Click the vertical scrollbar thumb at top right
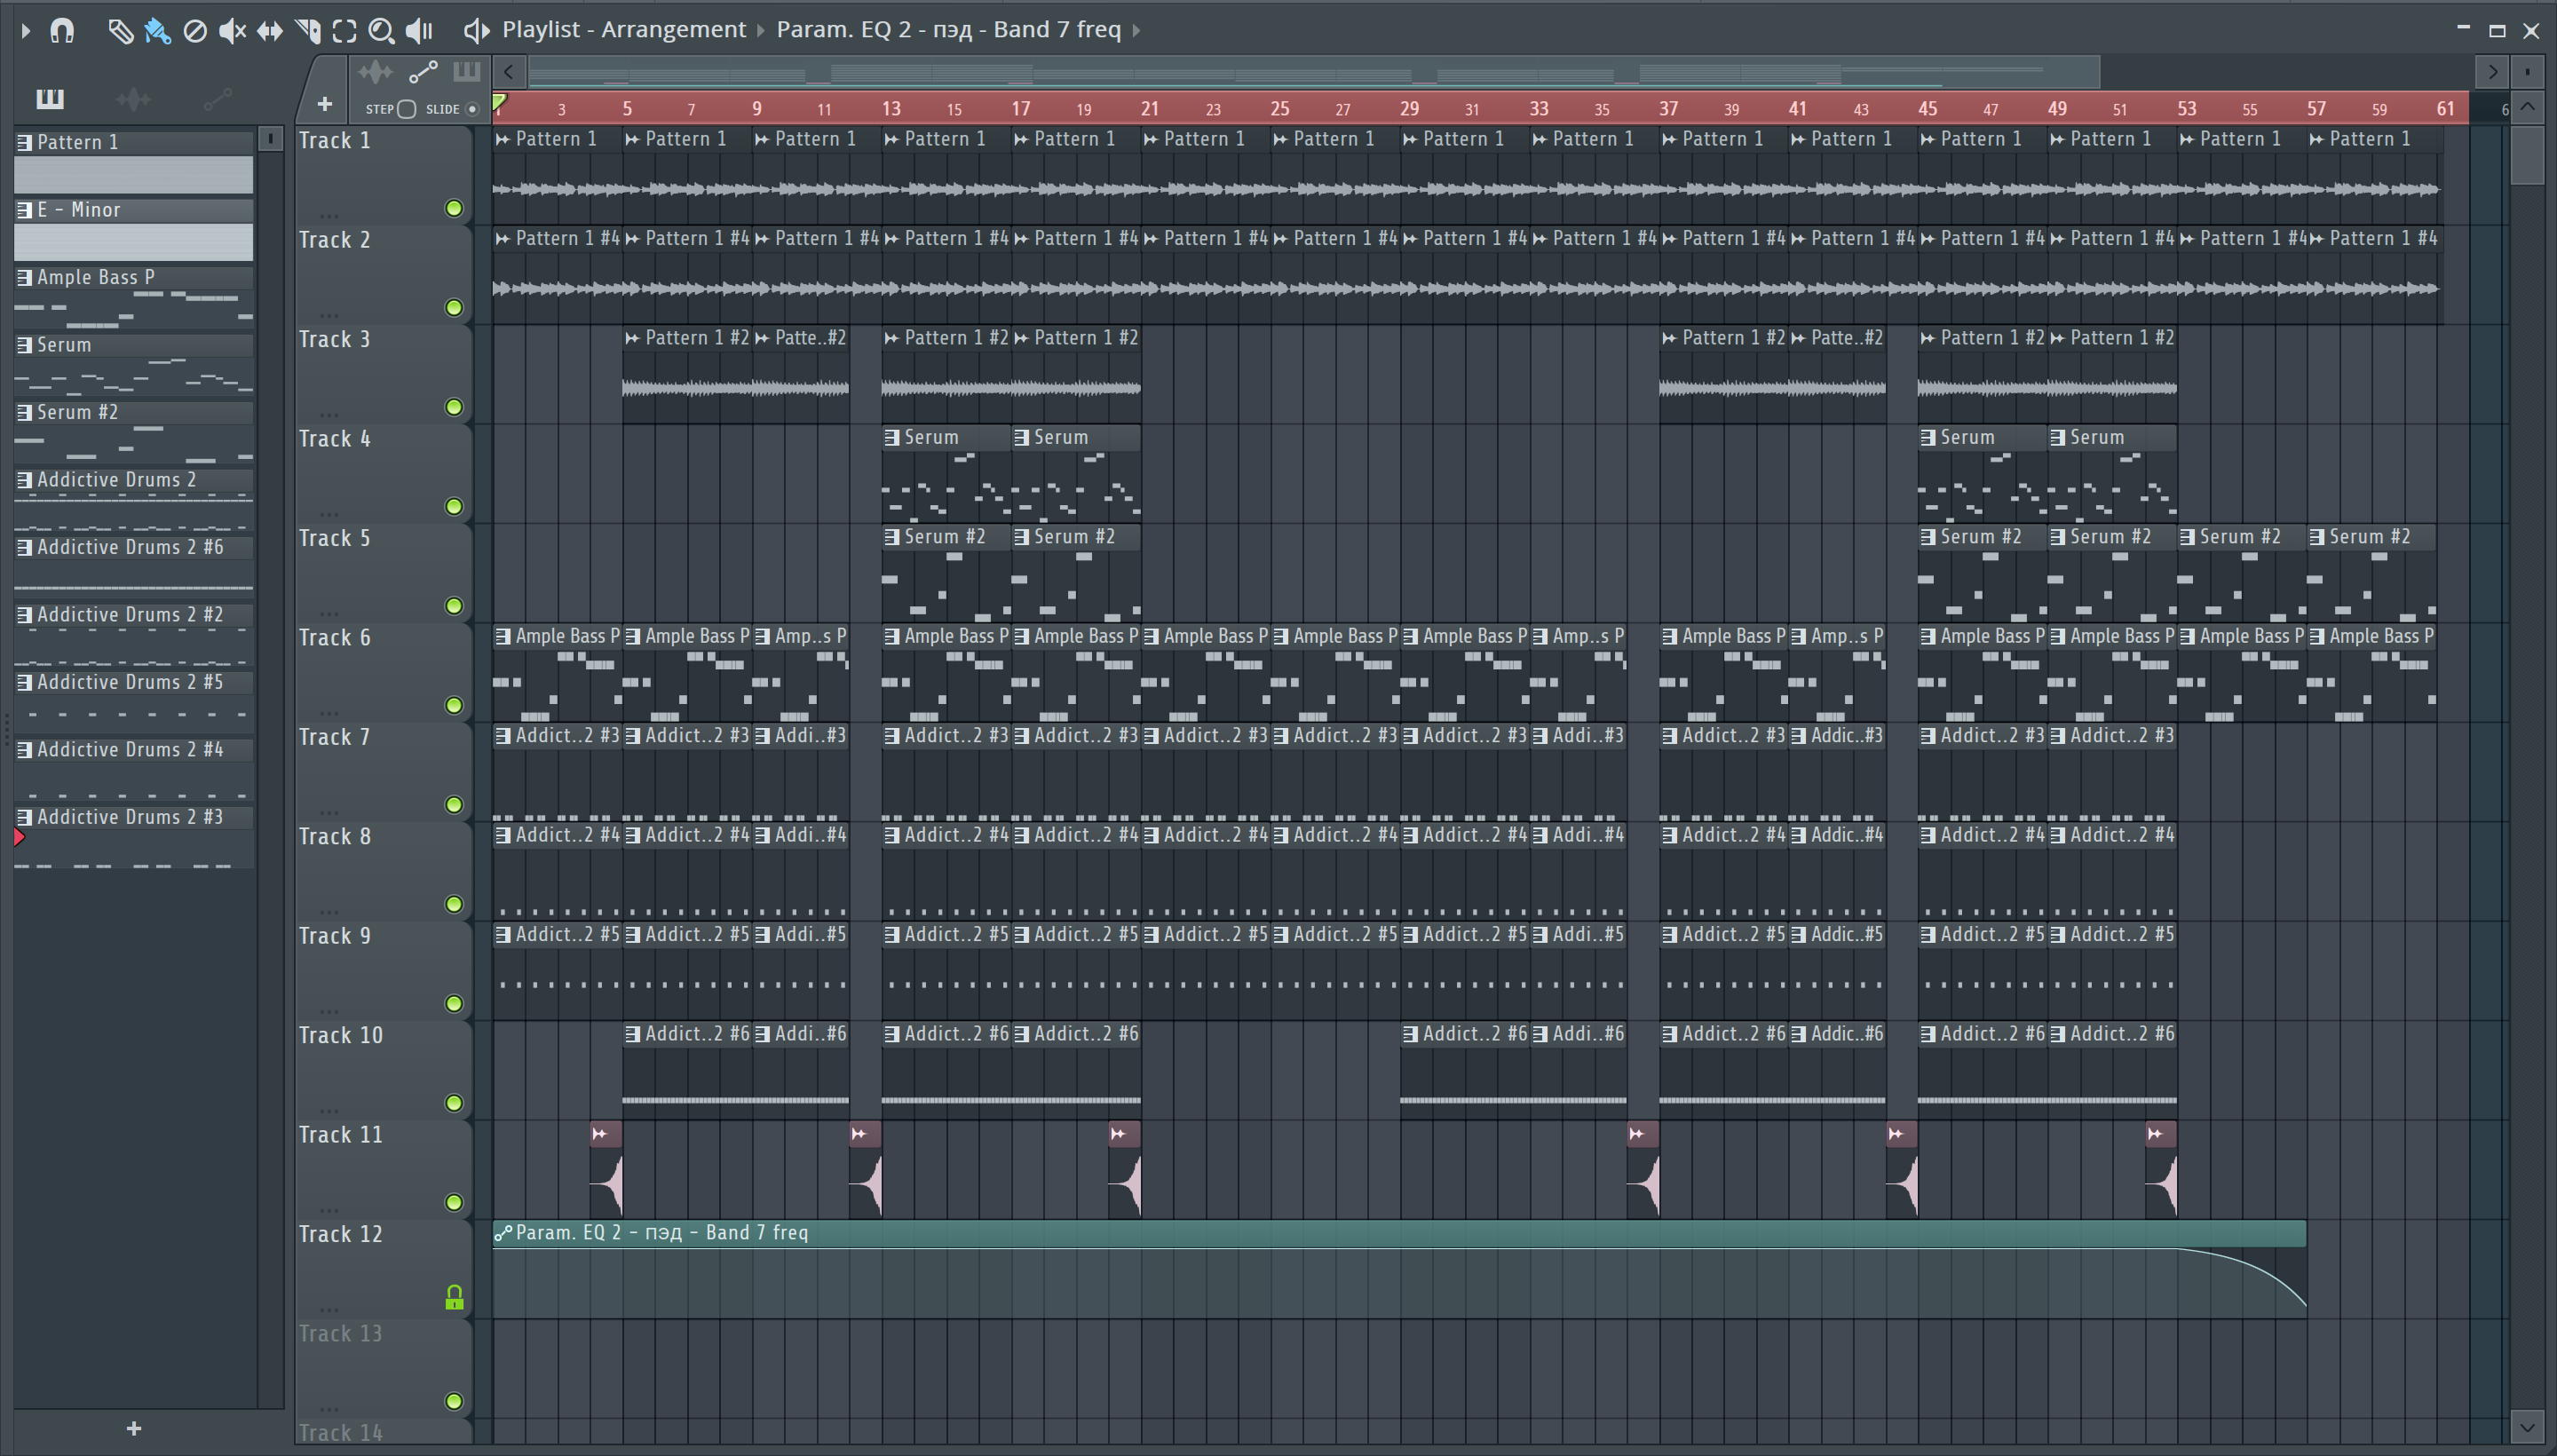The height and width of the screenshot is (1456, 2557). click(2528, 155)
